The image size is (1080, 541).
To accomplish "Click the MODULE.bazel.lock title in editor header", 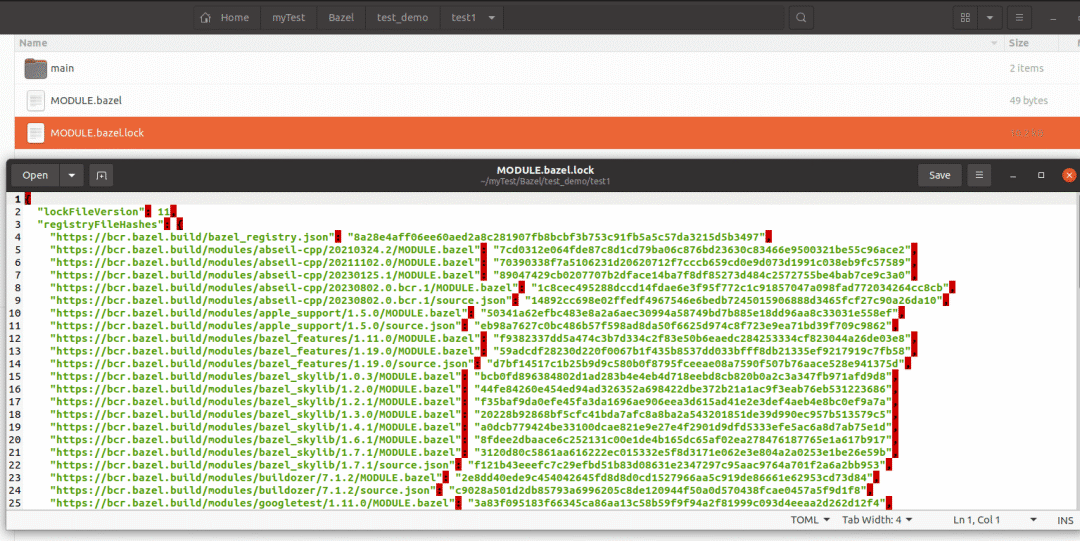I will point(545,170).
